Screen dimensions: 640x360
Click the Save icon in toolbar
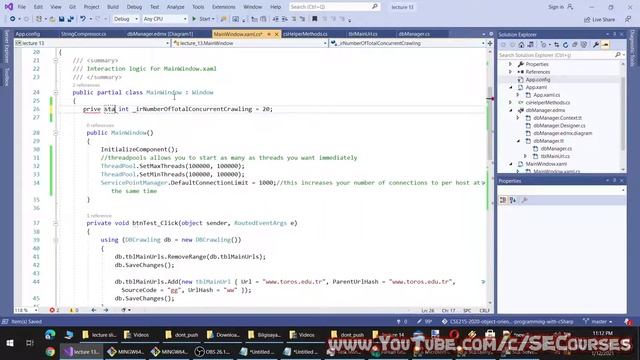coord(62,19)
